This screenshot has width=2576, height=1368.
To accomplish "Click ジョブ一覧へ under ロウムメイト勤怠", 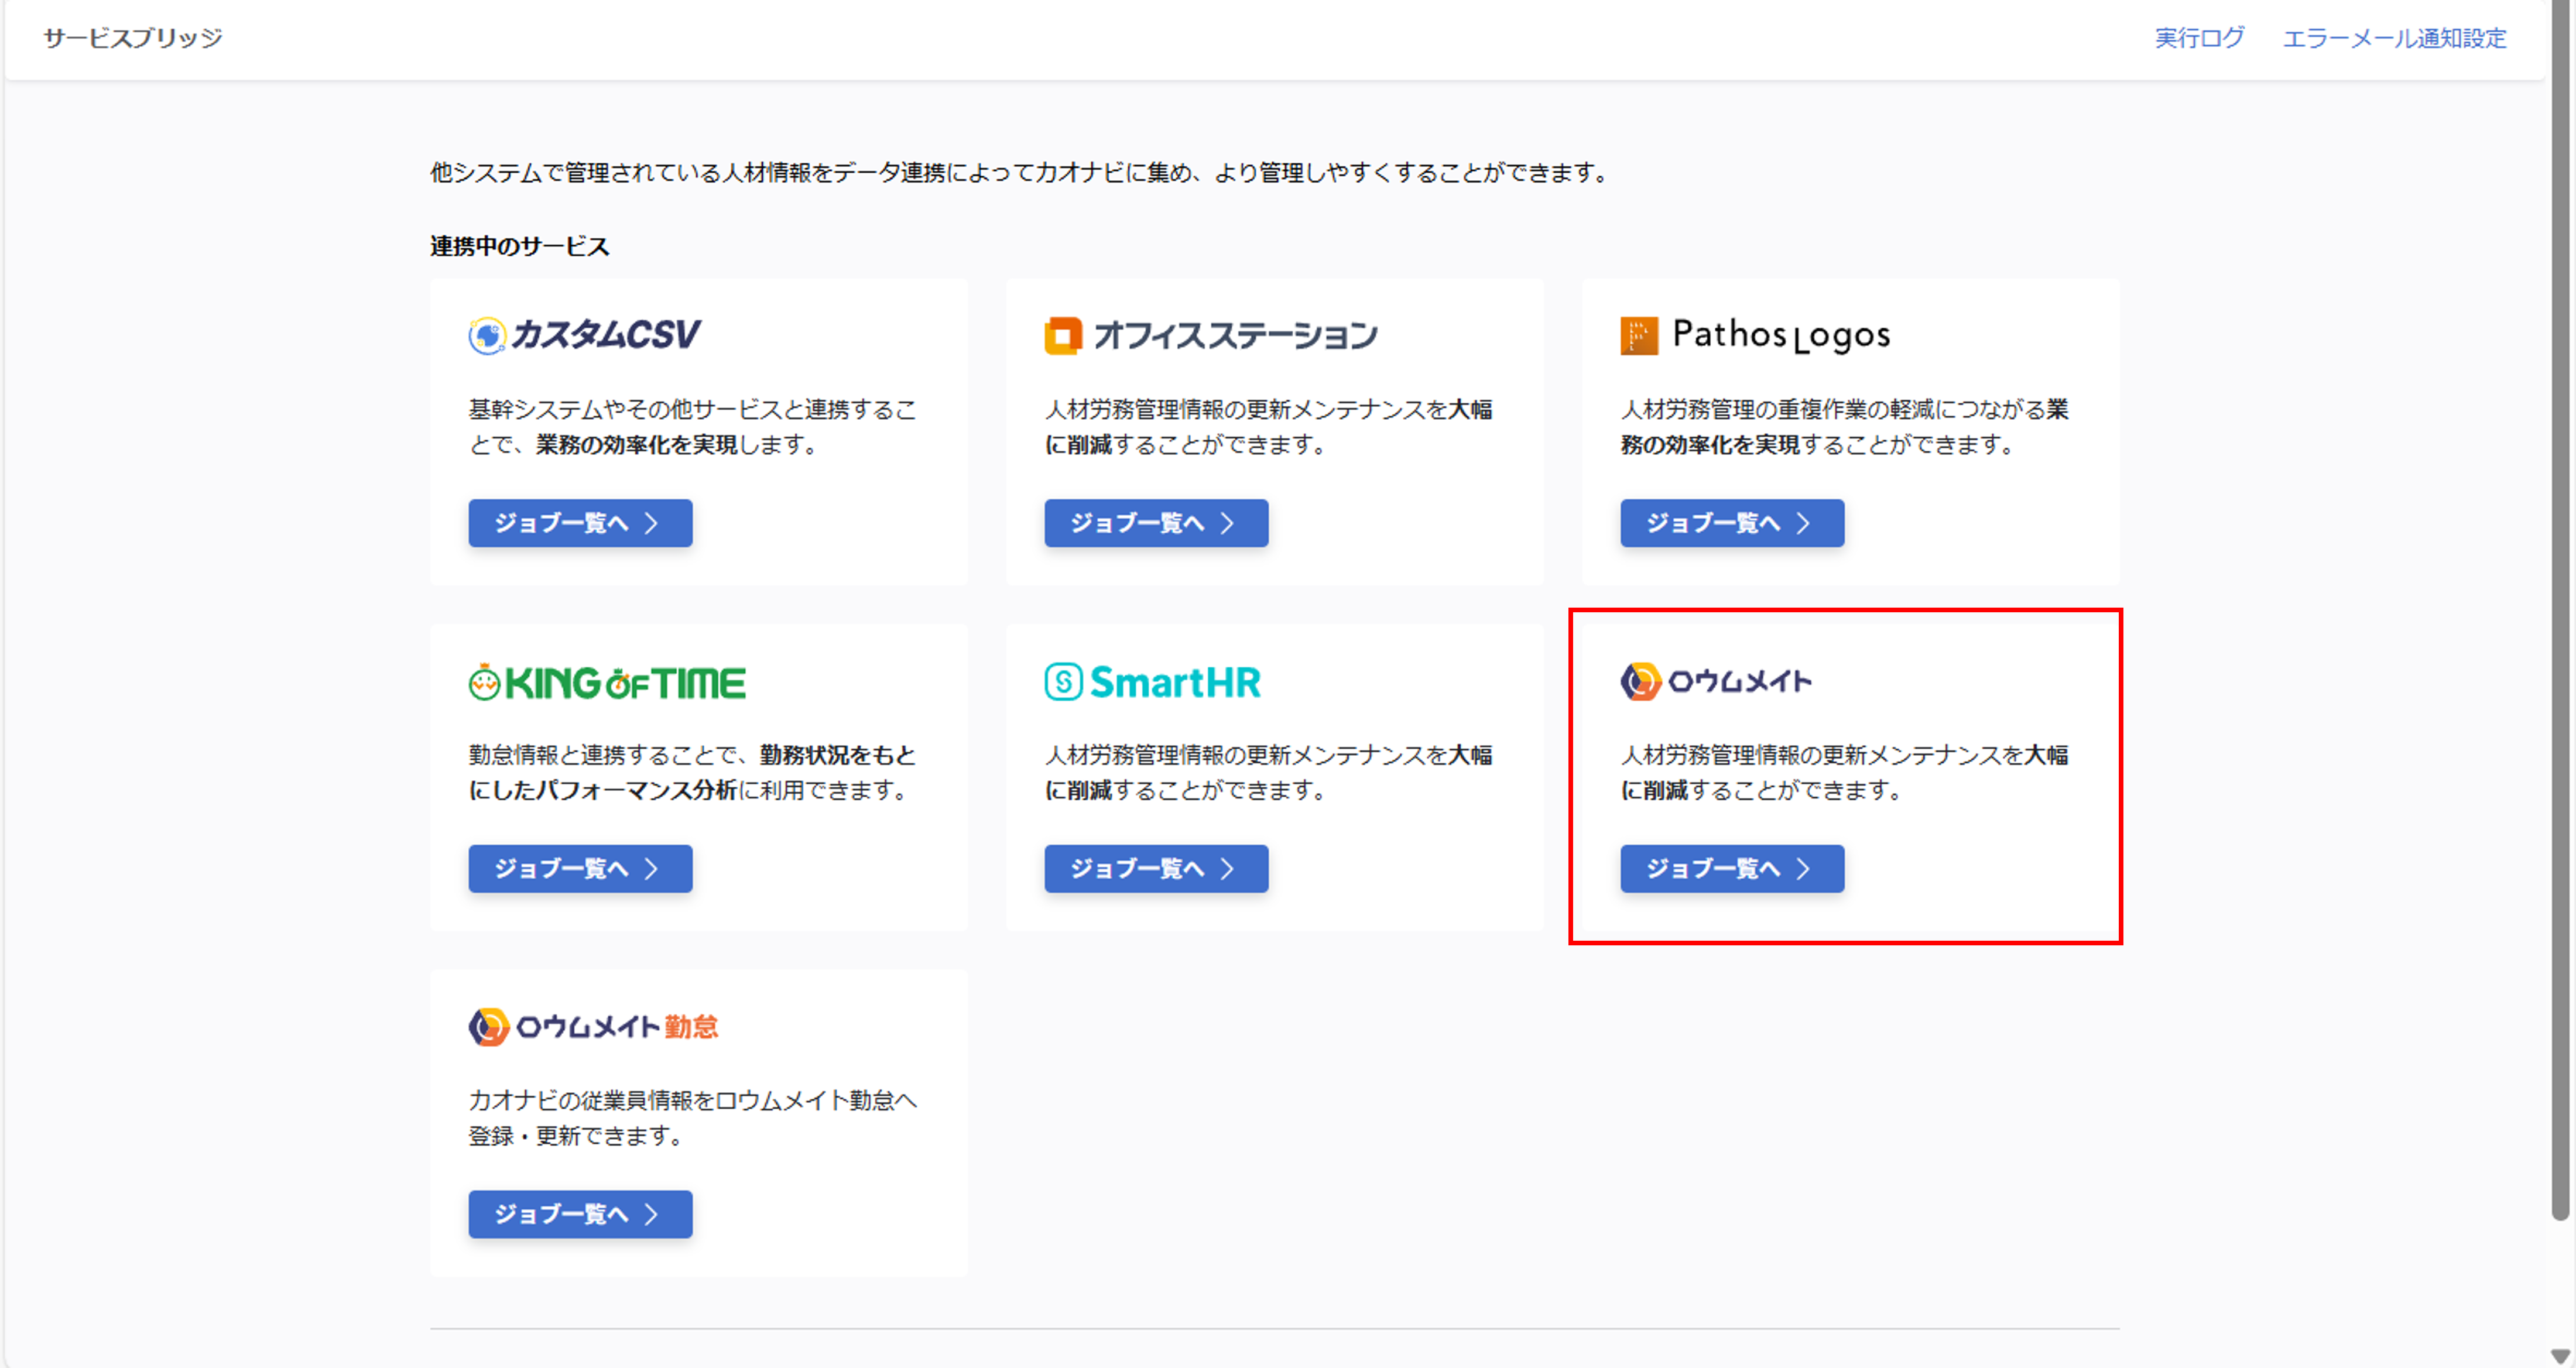I will (580, 1214).
